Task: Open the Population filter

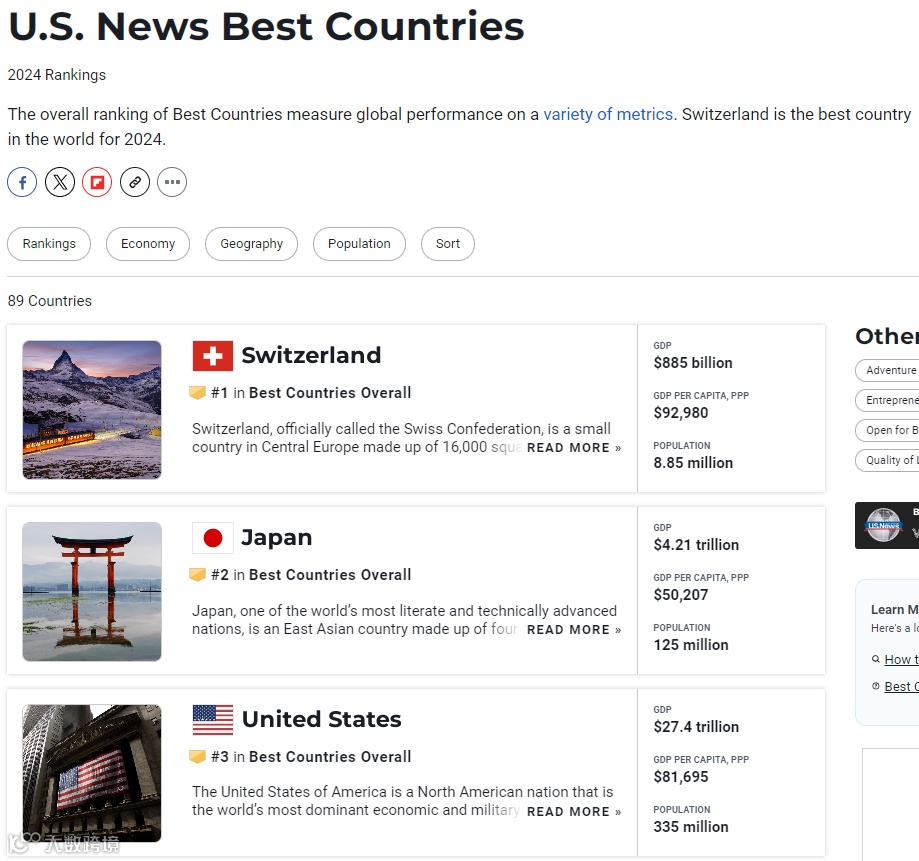Action: [359, 244]
